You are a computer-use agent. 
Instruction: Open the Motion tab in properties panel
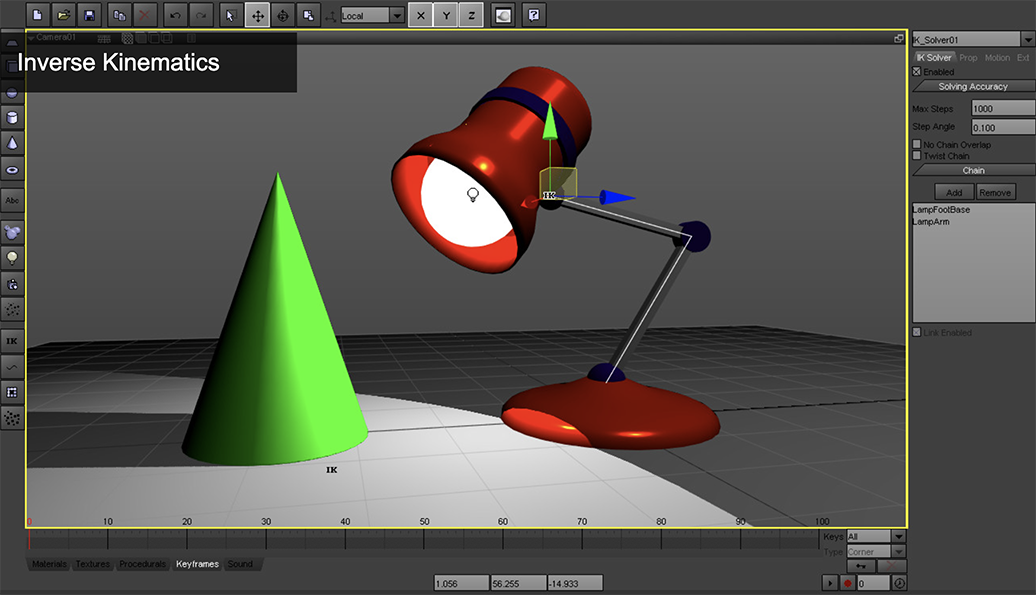coord(997,58)
